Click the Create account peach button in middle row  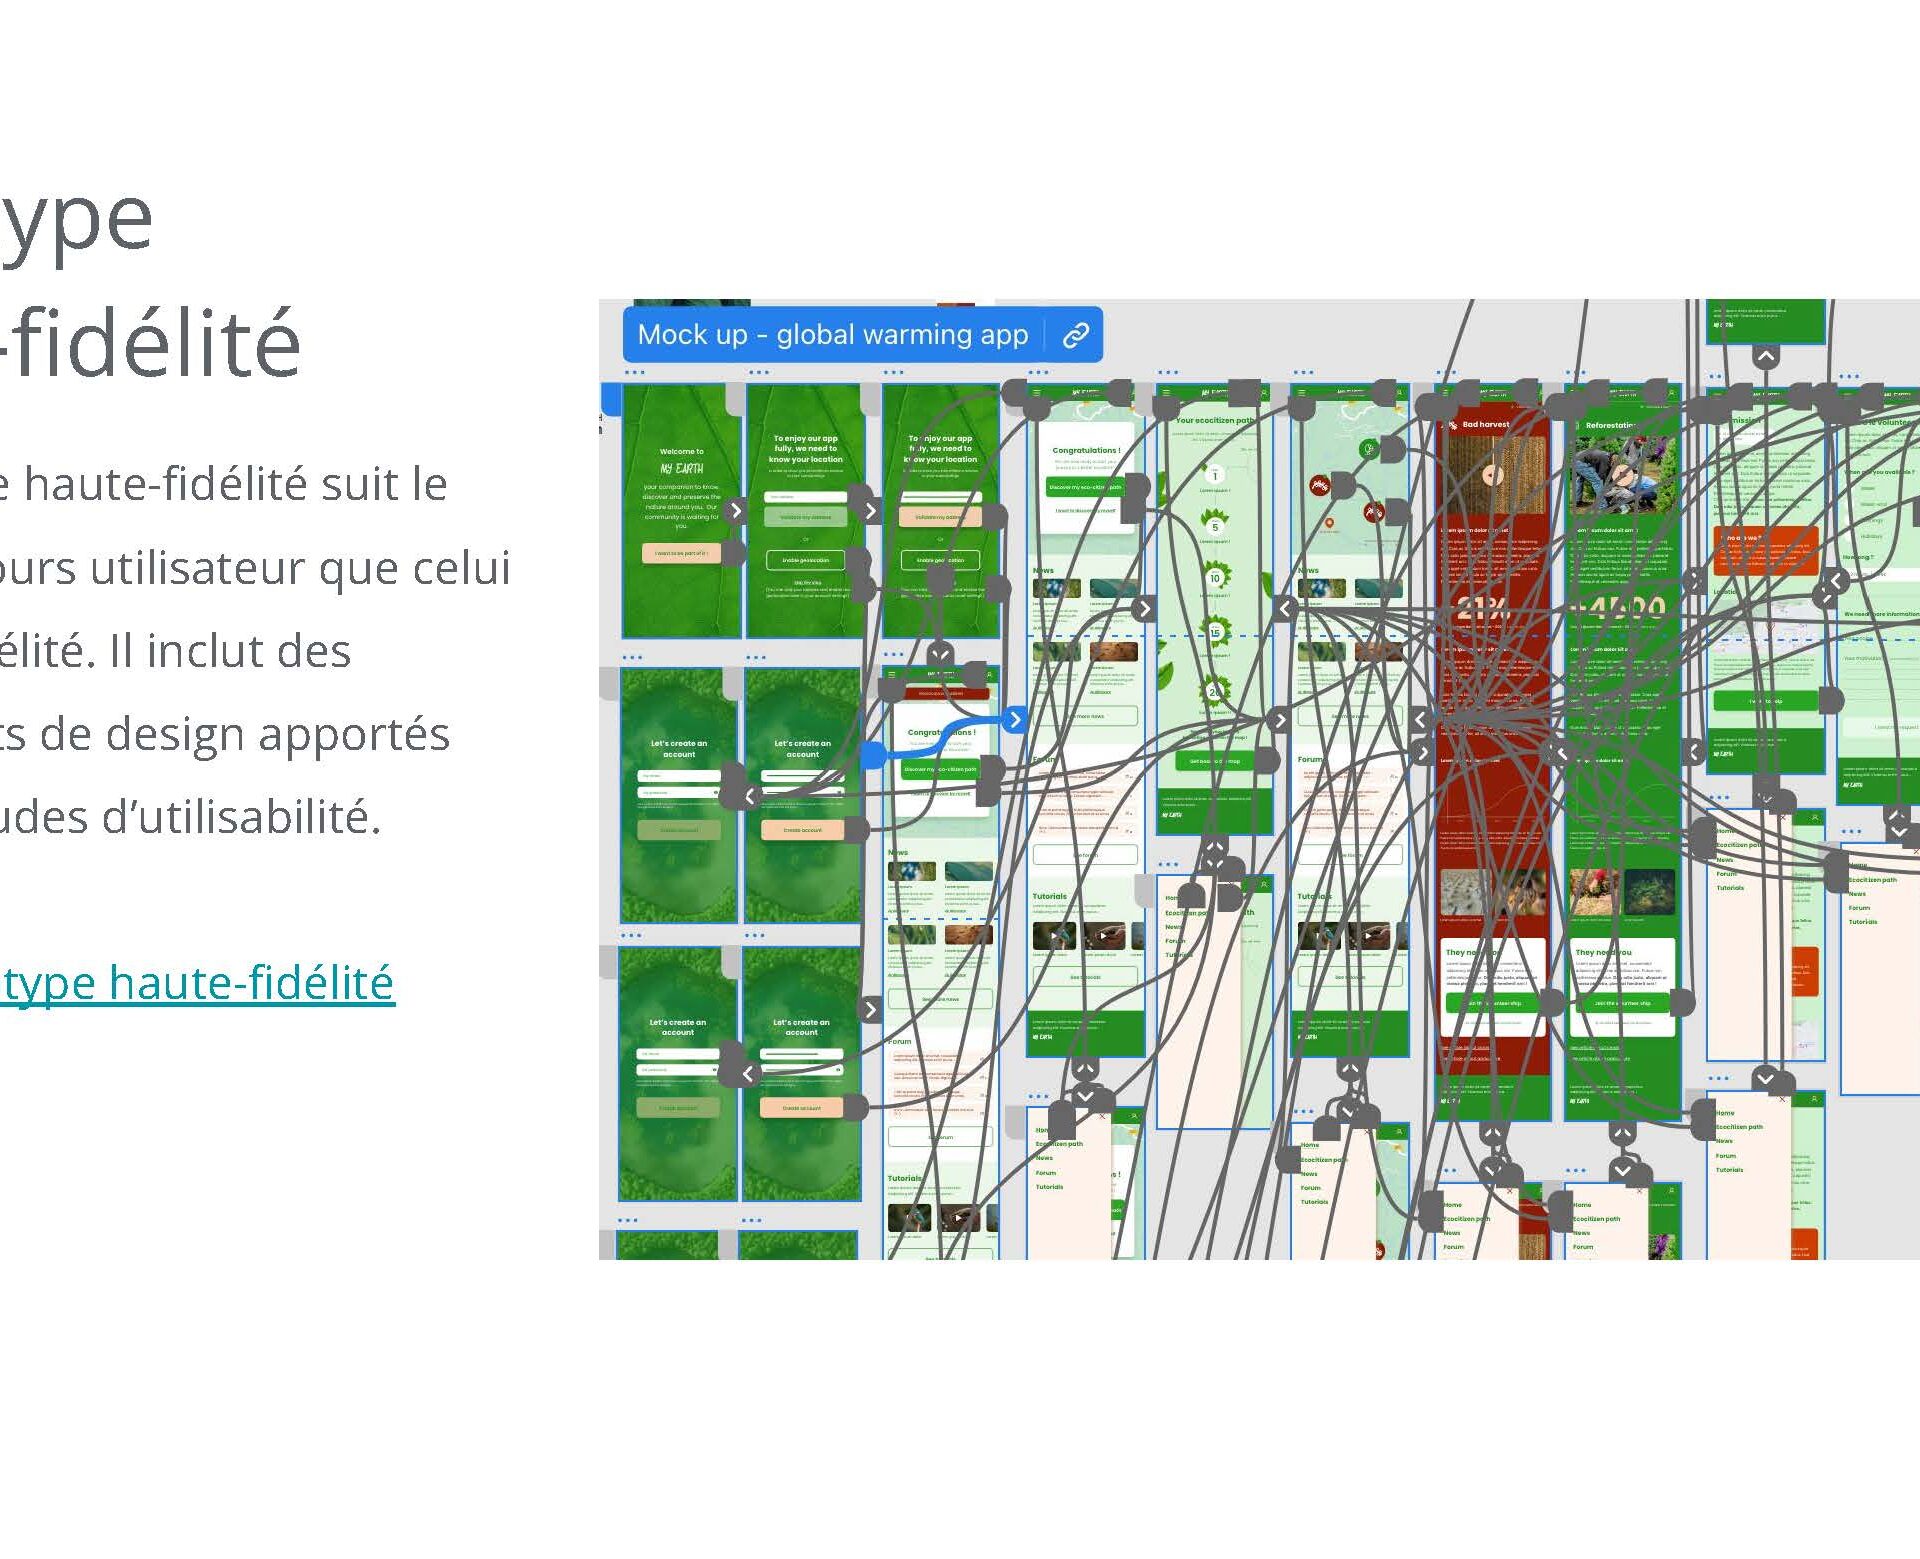coord(802,830)
